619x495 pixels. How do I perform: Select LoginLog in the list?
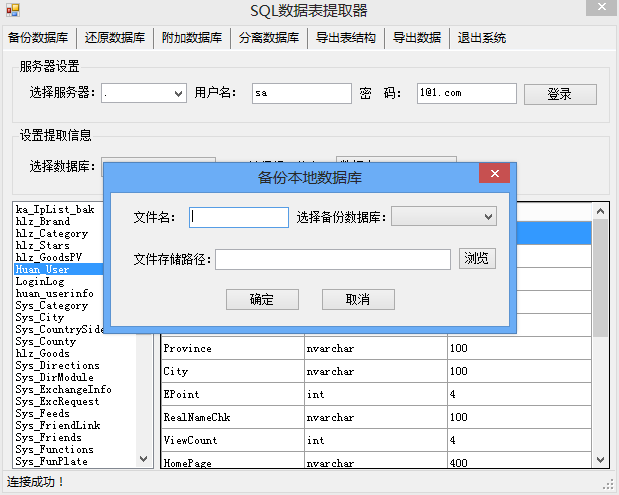[40, 281]
